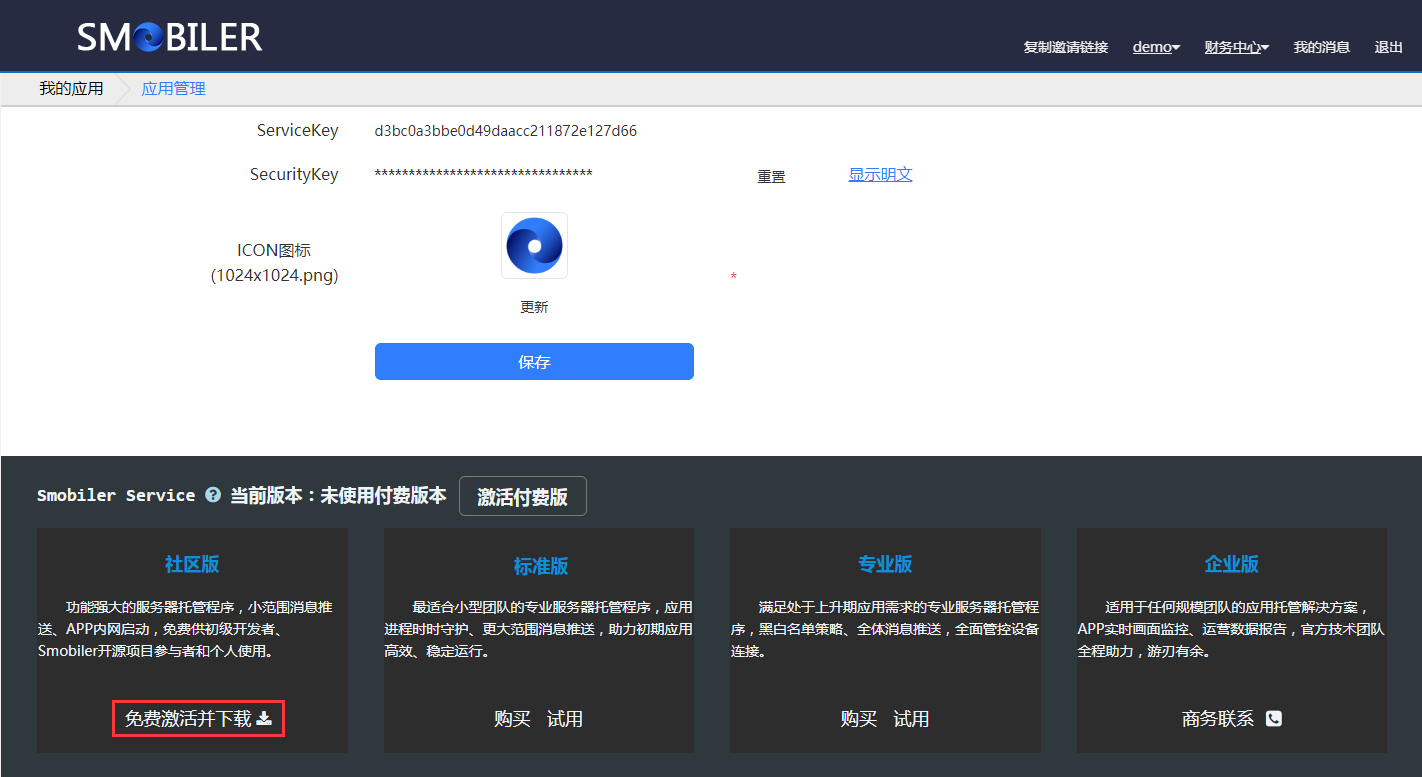Viewport: 1422px width, 777px height.
Task: Click 购买 under 专业版
Action: 859,719
